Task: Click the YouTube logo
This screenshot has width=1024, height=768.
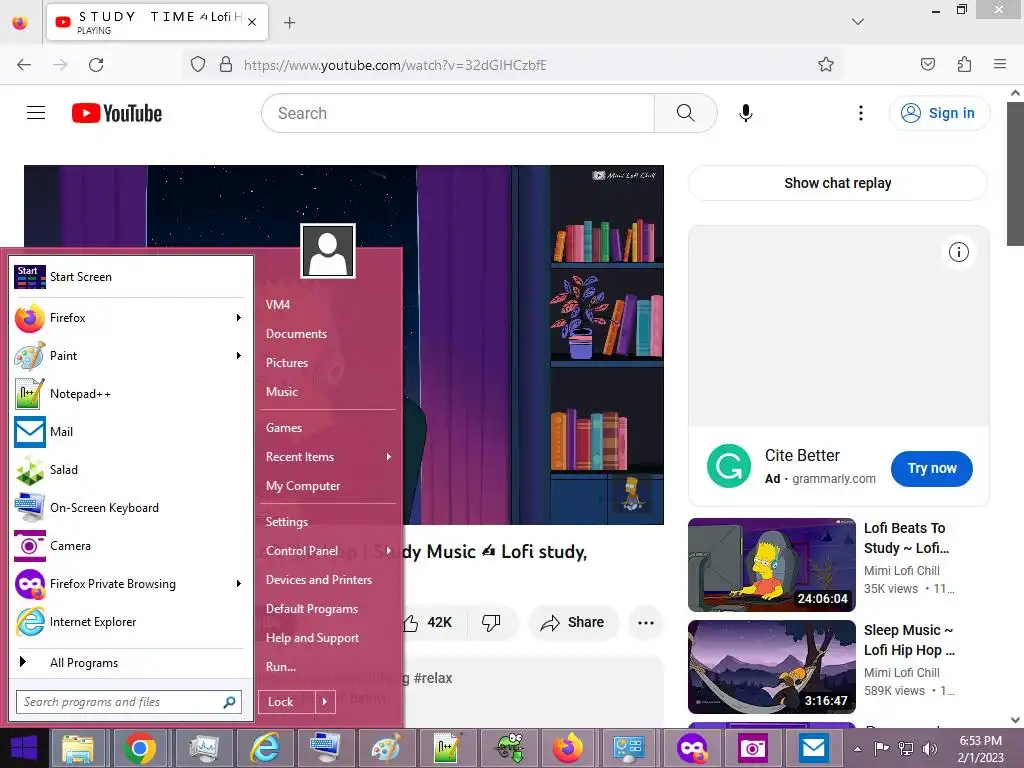Action: [117, 113]
